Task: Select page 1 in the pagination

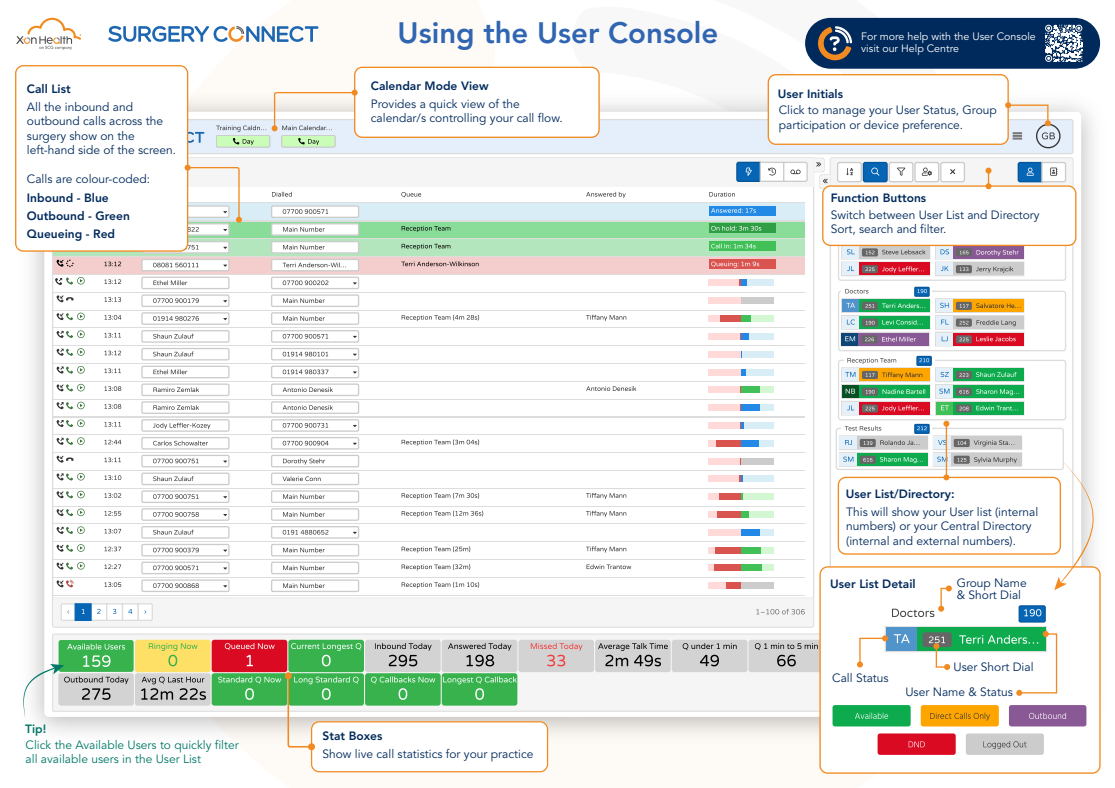Action: pos(83,612)
